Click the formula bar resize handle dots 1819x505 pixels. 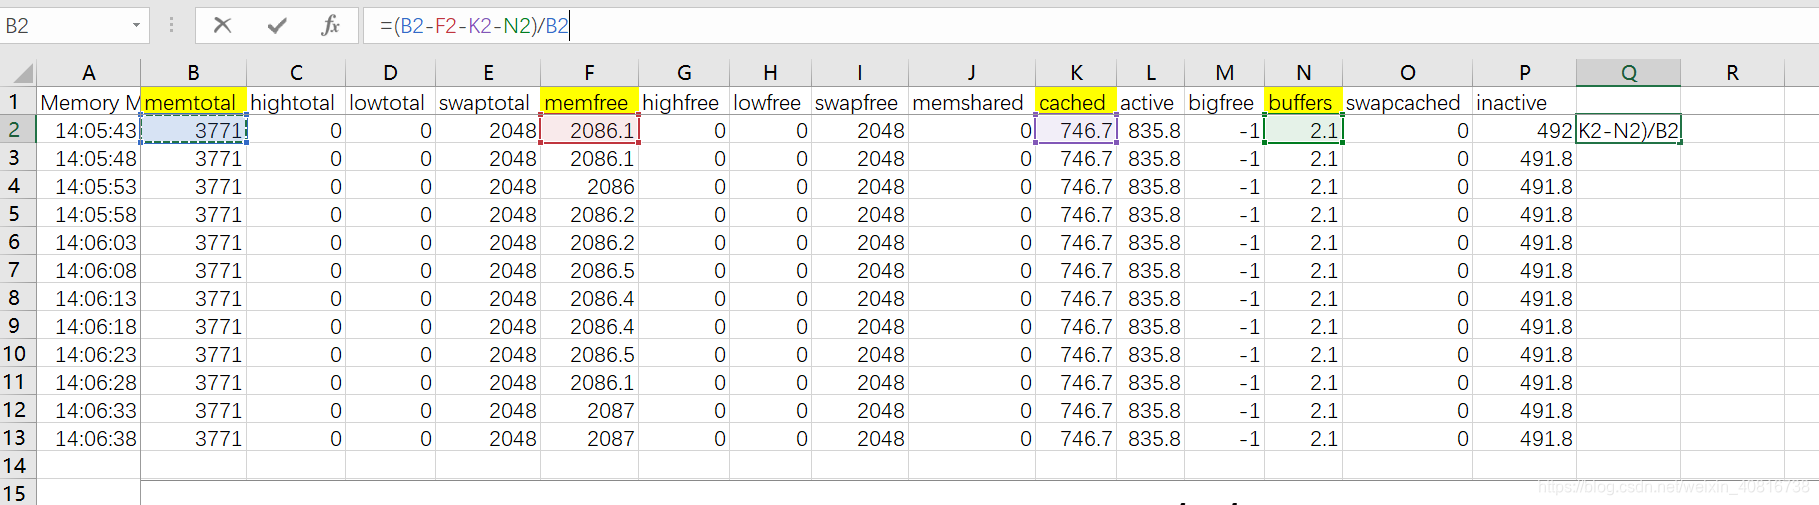coord(171,25)
